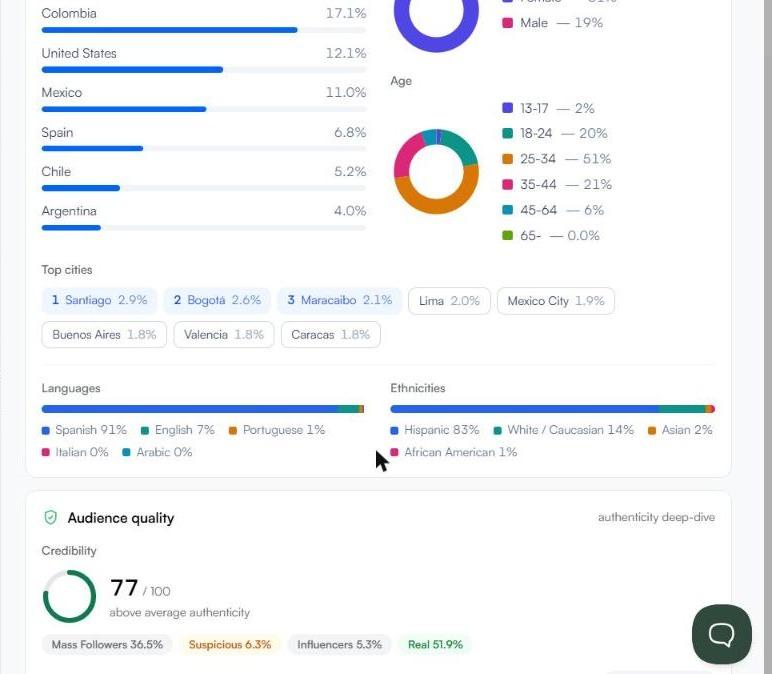The image size is (772, 674).
Task: Click the Spain country bar
Action: [204, 149]
